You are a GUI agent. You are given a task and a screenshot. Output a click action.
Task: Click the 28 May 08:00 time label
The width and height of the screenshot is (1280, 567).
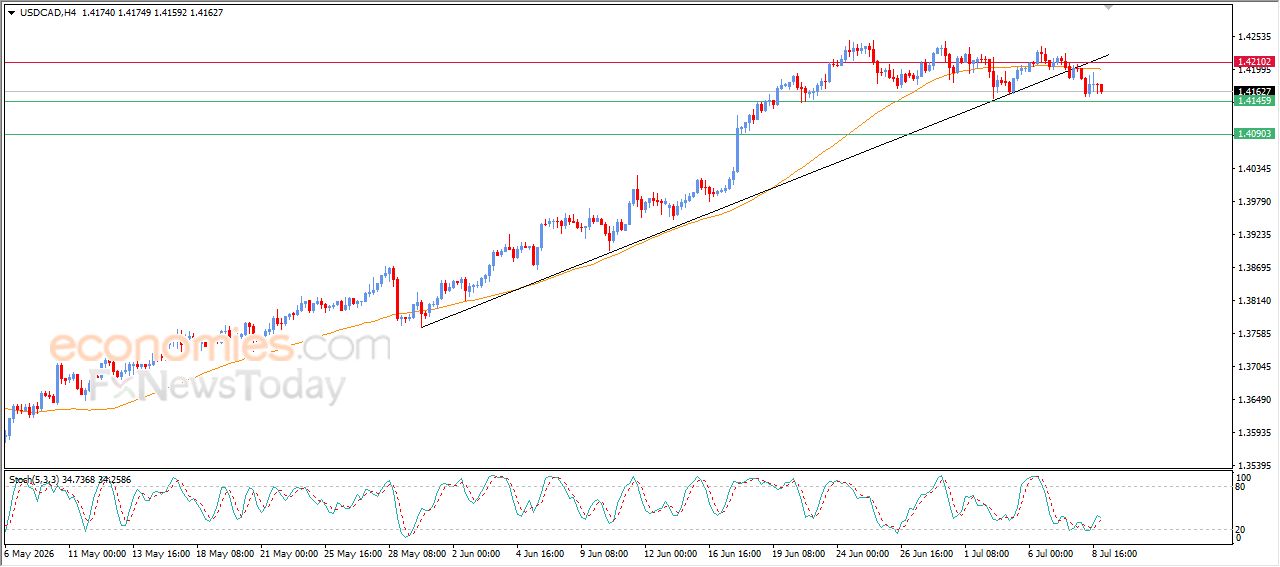(417, 553)
